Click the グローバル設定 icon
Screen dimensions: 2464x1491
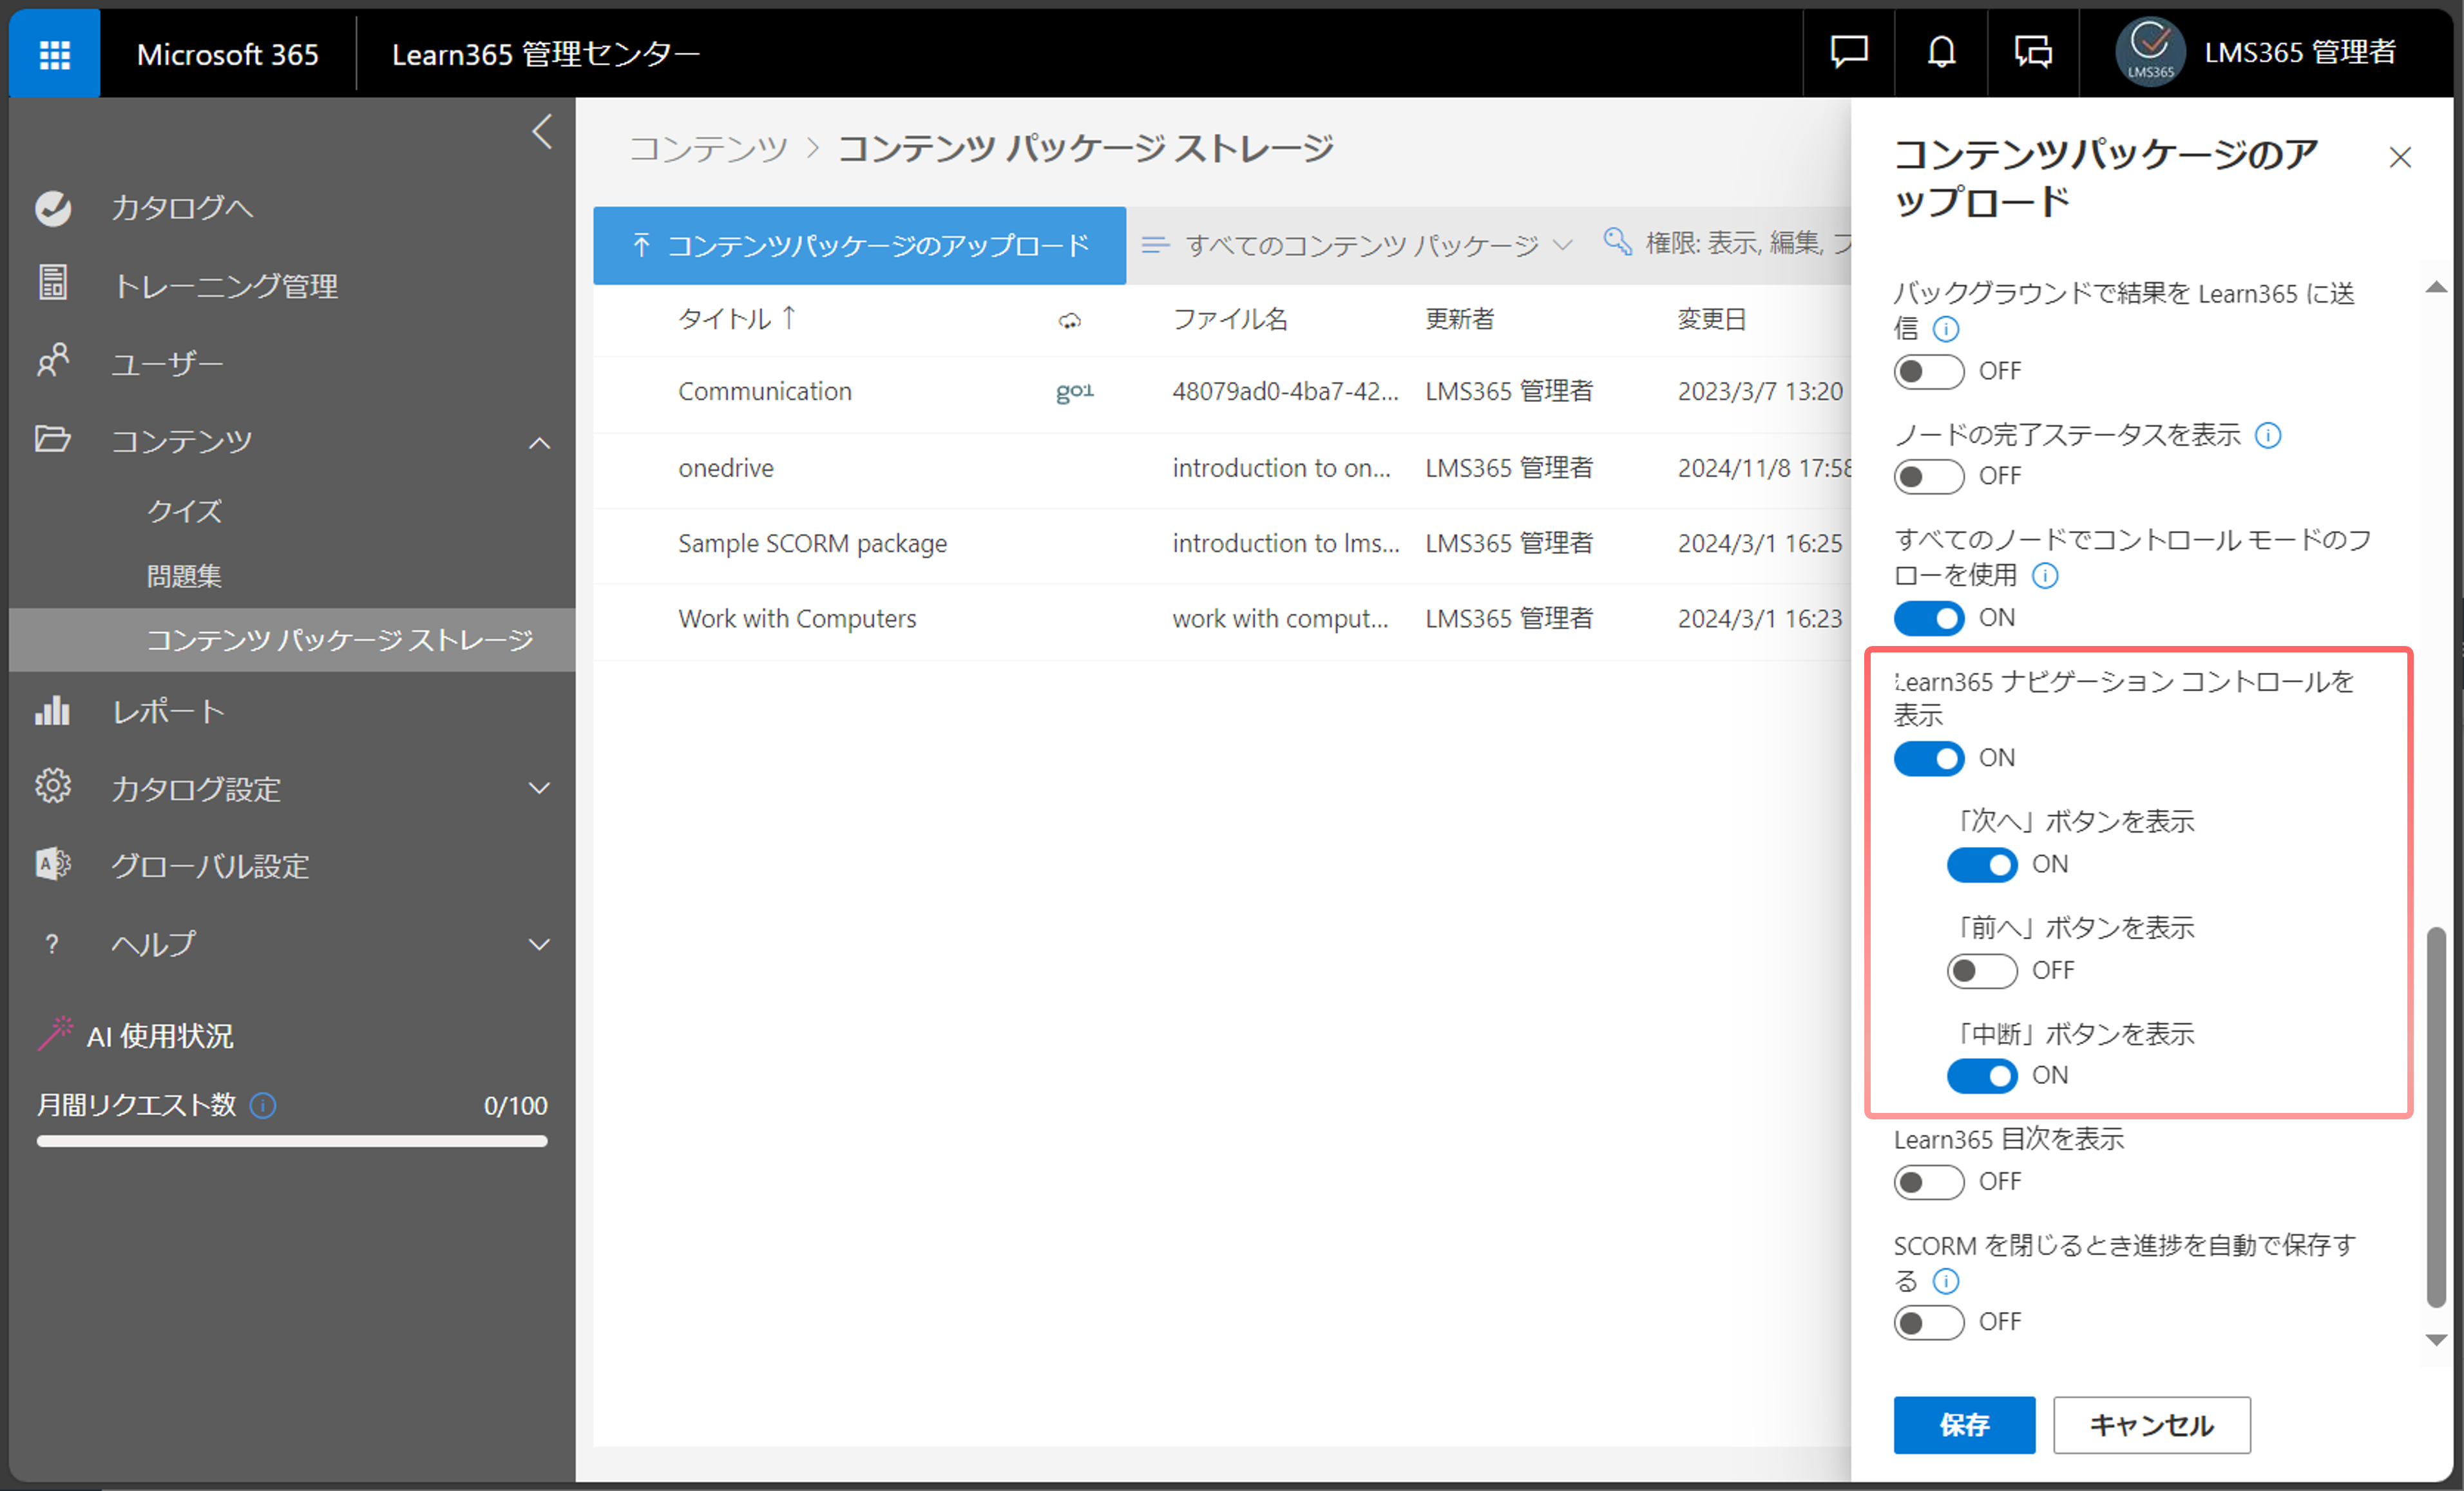click(53, 865)
